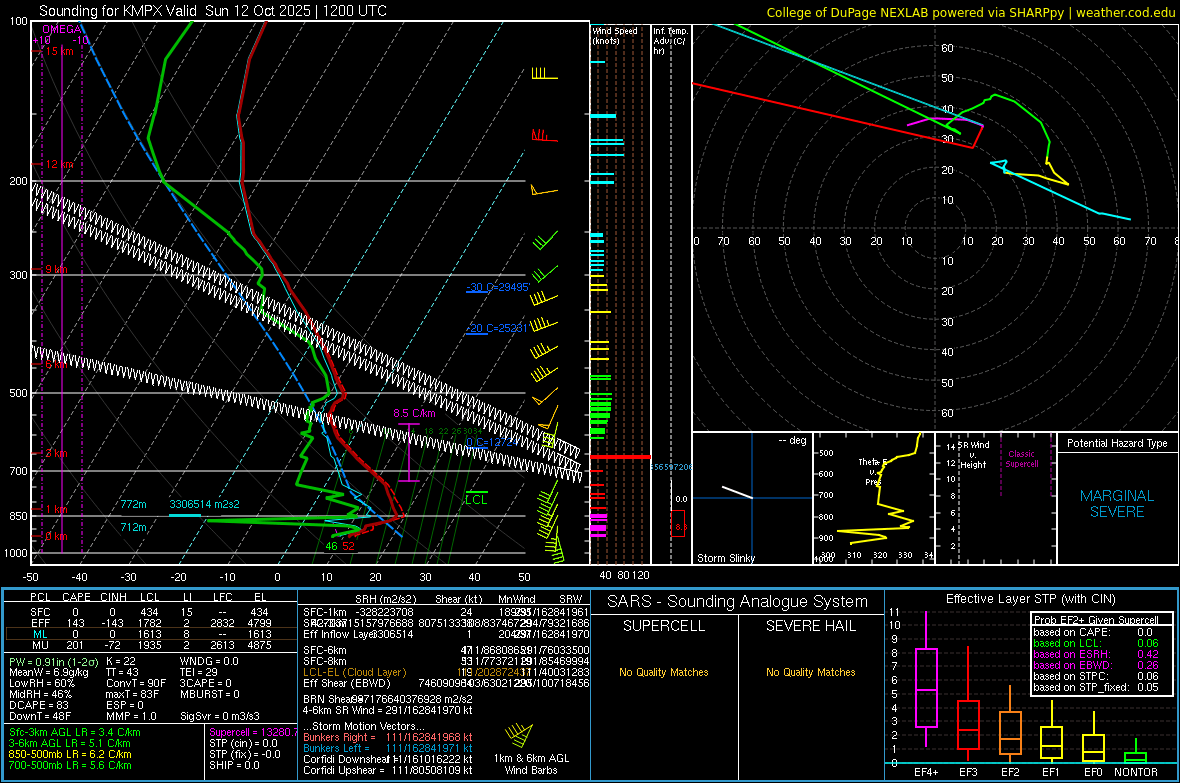Viewport: 1180px width, 783px height.
Task: Click the 'Inf. Temp. Adv.' panel header
Action: [x=671, y=41]
